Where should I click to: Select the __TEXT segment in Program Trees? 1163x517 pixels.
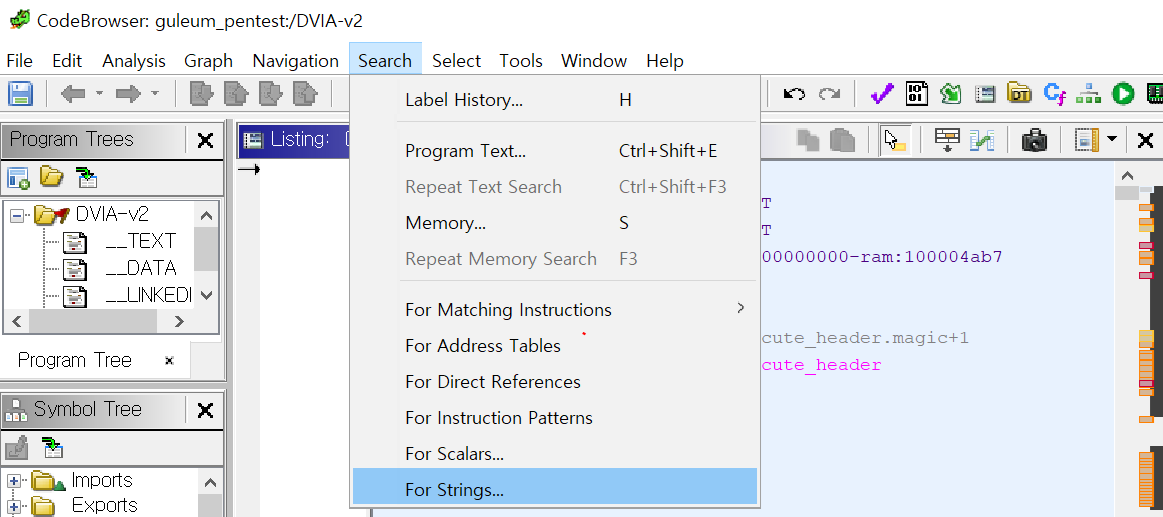(141, 242)
